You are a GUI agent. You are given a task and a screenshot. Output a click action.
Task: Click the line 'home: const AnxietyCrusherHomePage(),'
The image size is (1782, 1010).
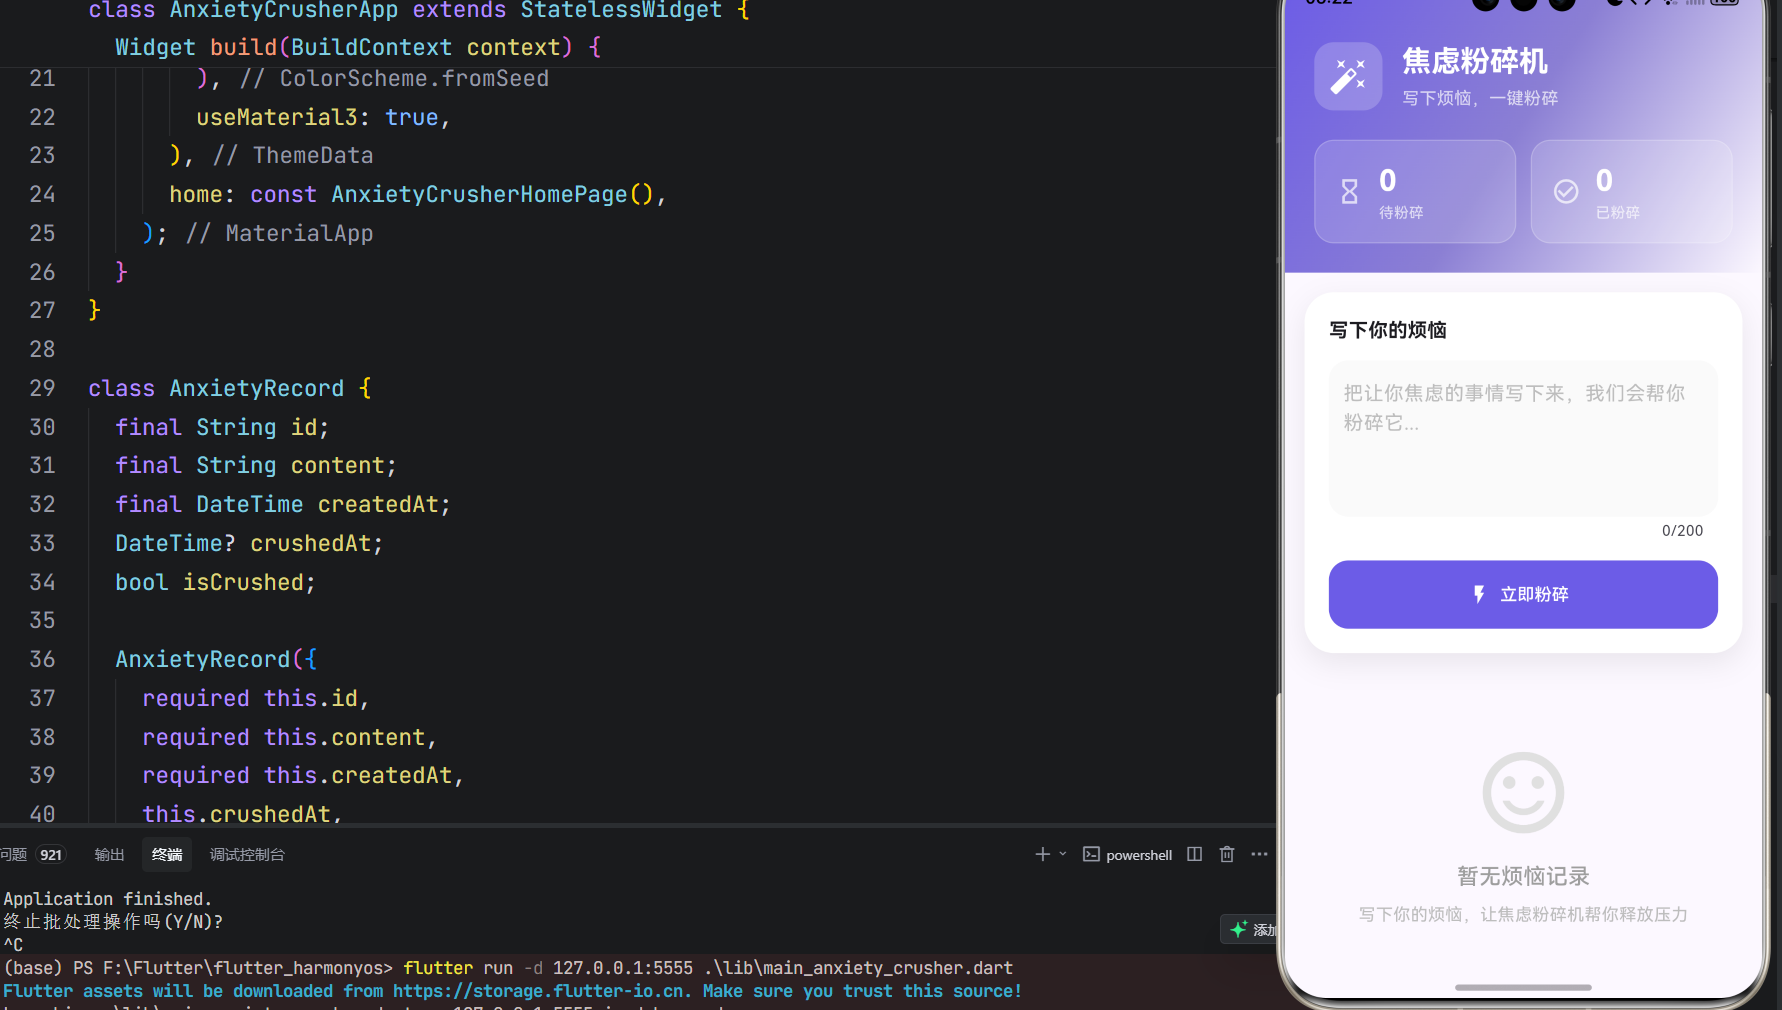417,194
